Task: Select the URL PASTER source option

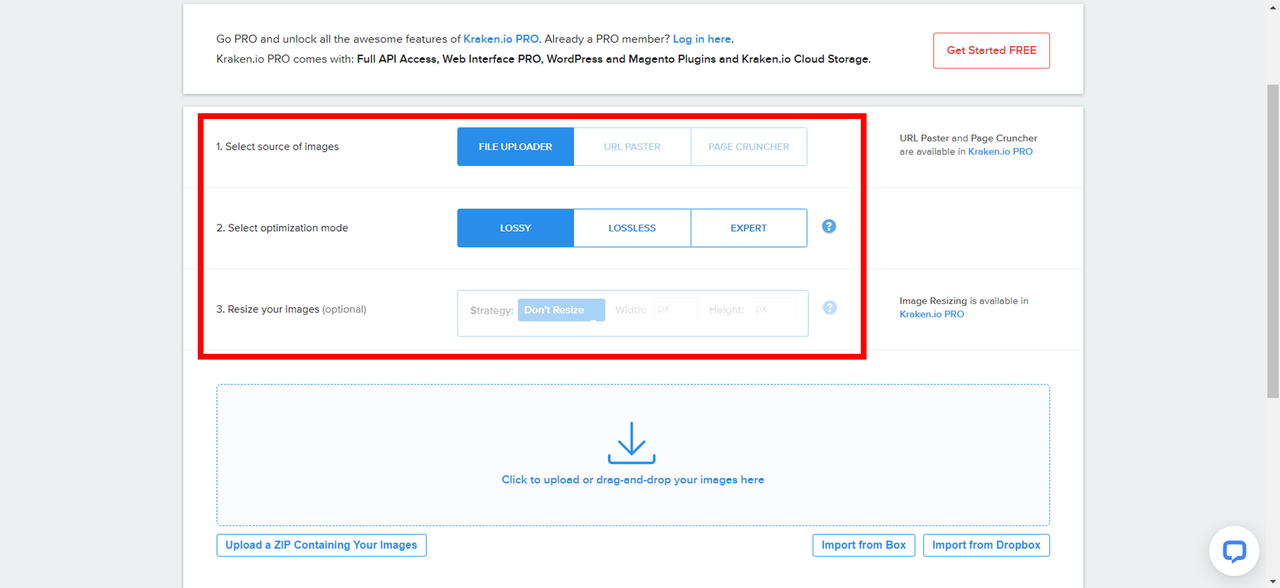Action: (x=632, y=146)
